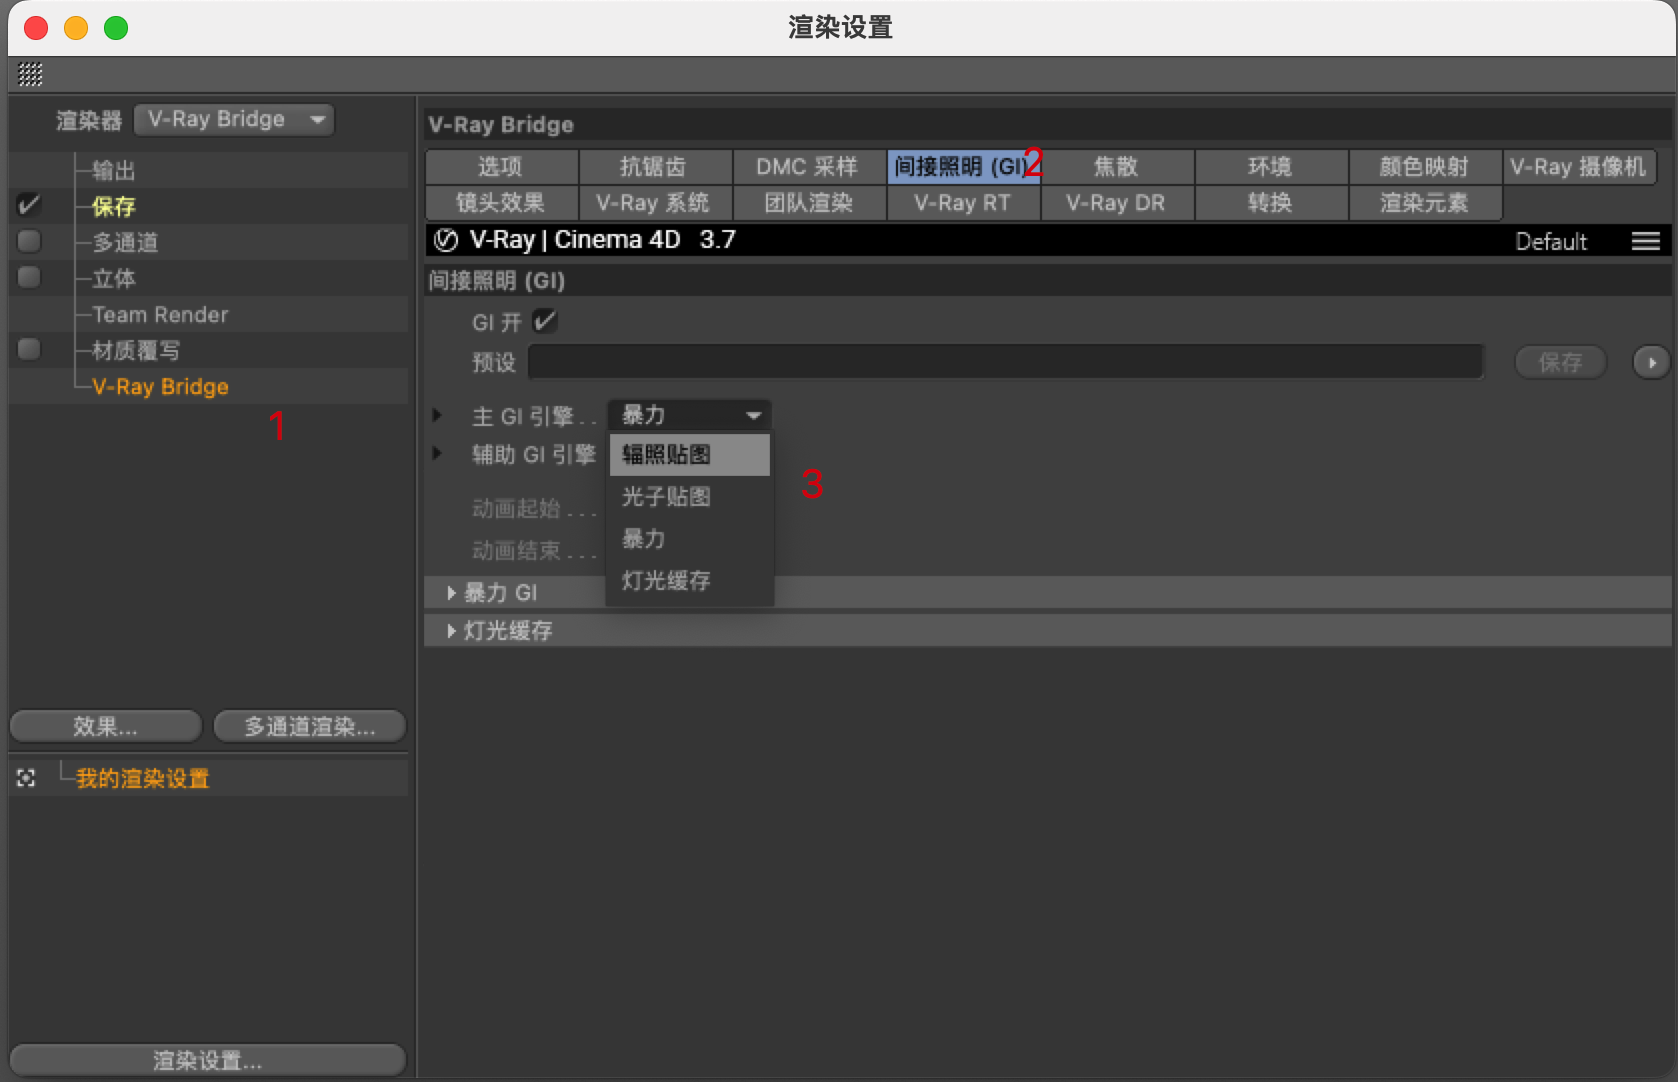Switch to the V-Ray RT tab
Screen dimensions: 1678x1082
point(963,203)
